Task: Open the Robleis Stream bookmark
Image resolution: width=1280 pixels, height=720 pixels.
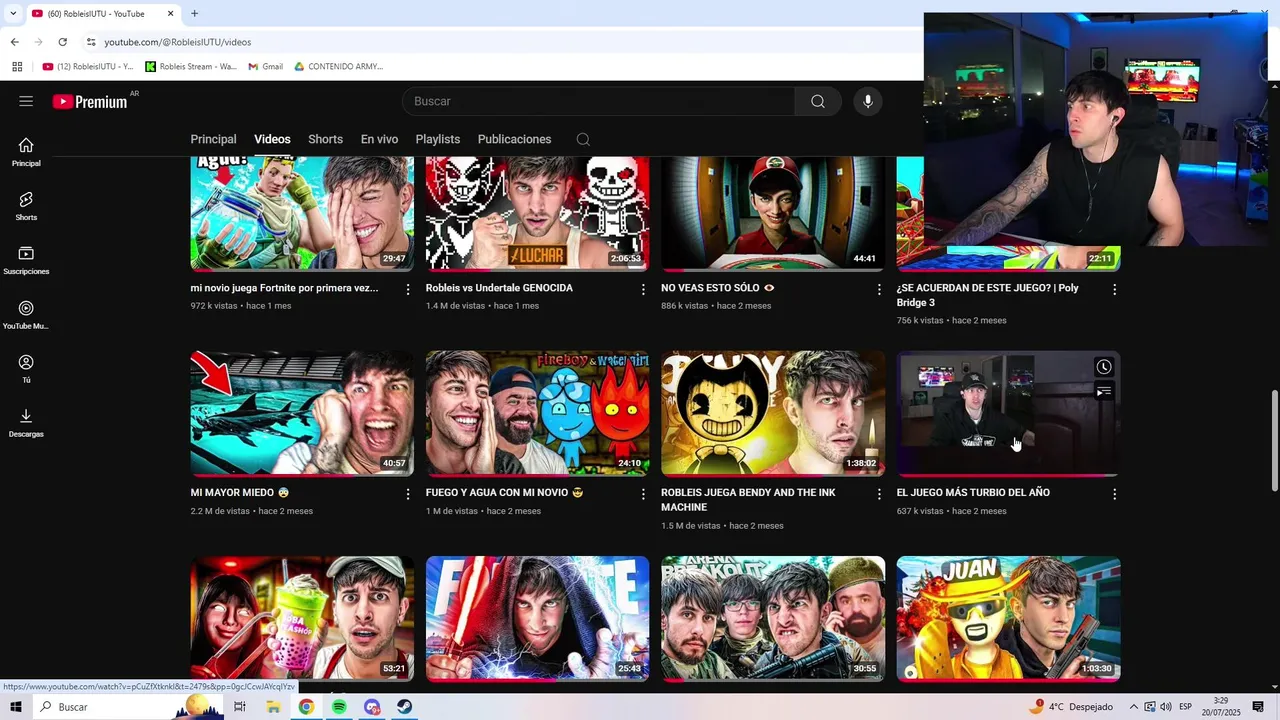Action: tap(191, 66)
